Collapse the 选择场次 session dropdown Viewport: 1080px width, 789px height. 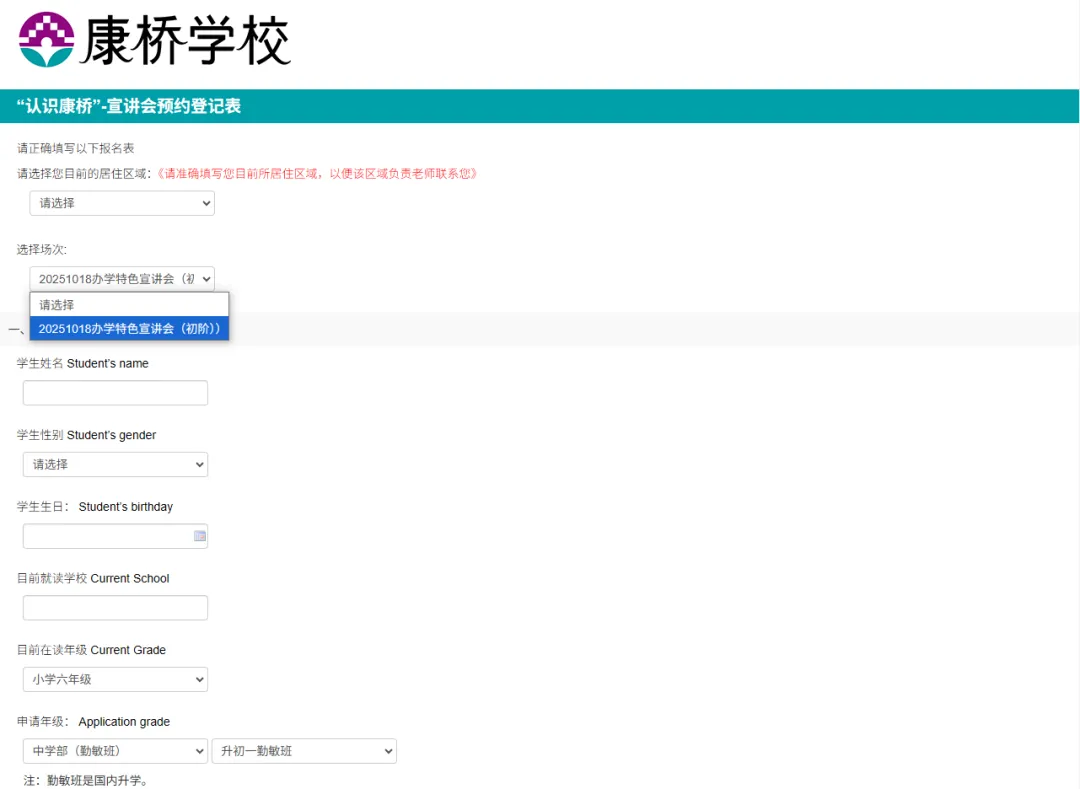pyautogui.click(x=122, y=279)
